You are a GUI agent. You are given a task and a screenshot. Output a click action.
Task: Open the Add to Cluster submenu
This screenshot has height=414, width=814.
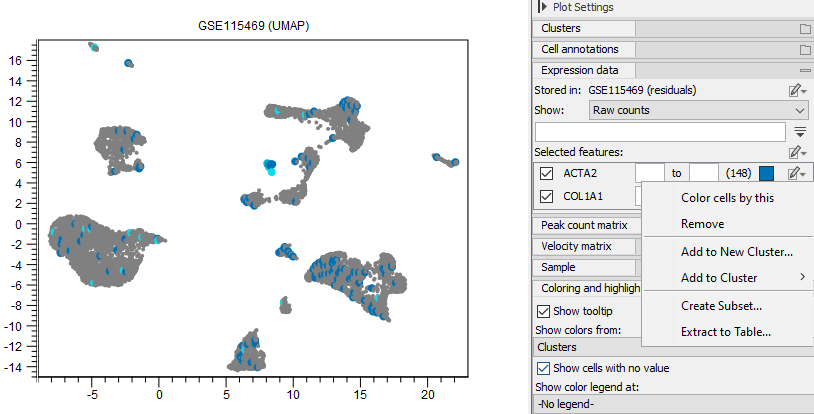[727, 278]
